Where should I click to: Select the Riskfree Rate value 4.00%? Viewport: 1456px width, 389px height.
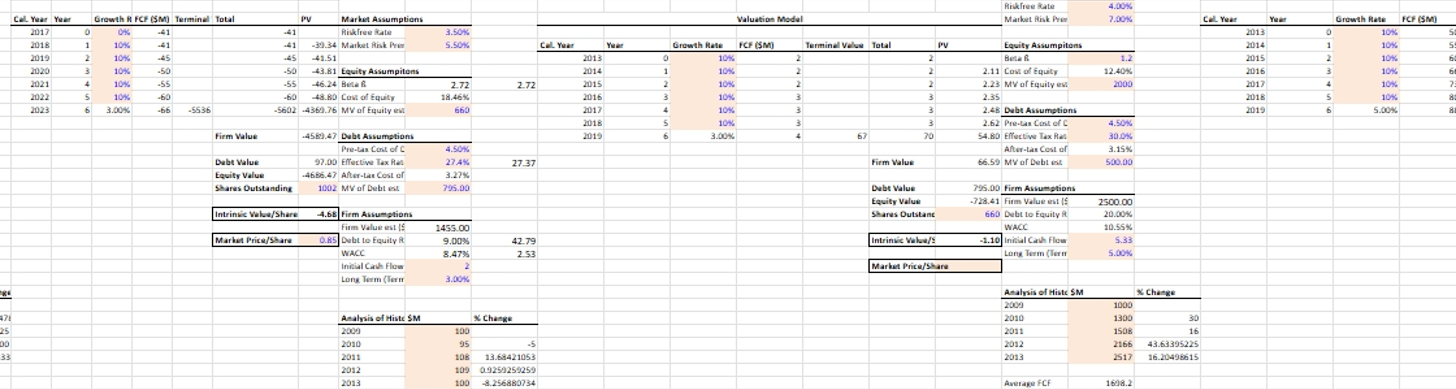pos(1101,6)
